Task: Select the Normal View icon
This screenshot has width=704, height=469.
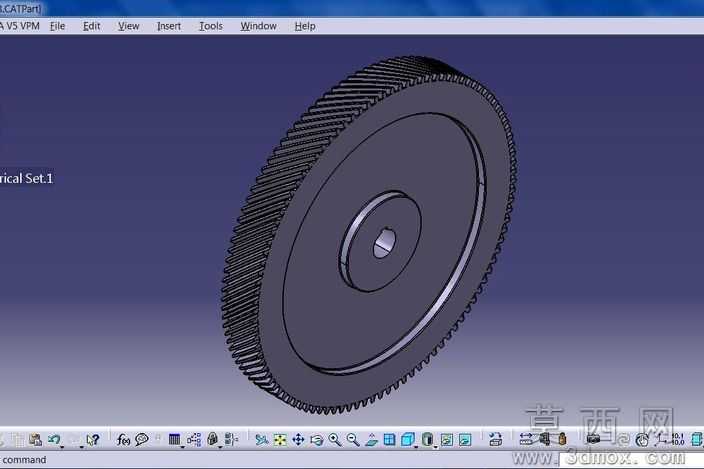Action: click(371, 440)
